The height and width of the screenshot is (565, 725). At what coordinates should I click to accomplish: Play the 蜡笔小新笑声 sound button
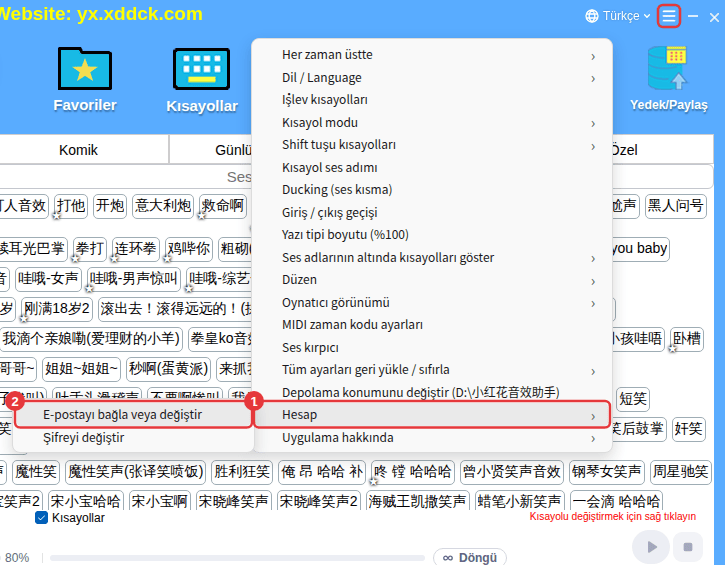tap(520, 501)
